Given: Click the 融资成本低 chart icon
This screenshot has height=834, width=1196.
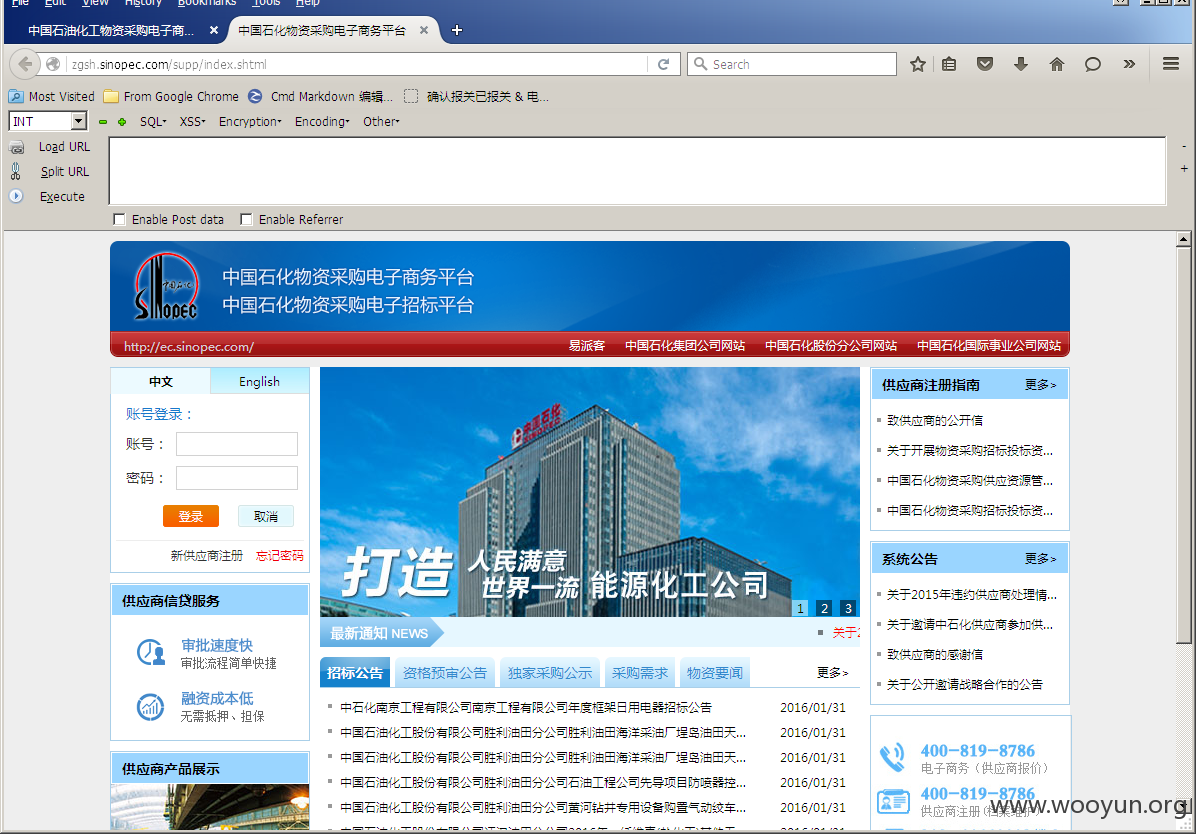Looking at the screenshot, I should click(150, 707).
